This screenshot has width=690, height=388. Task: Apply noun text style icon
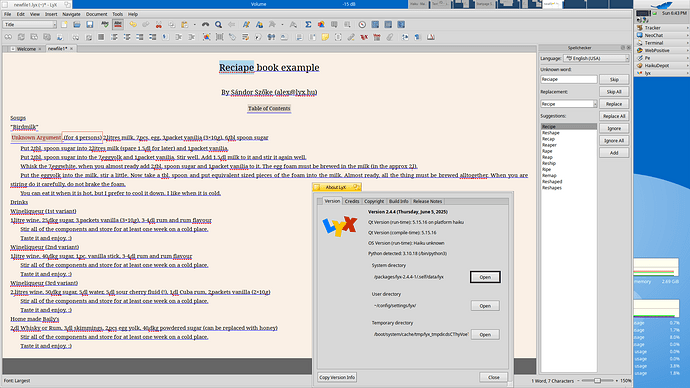point(259,25)
